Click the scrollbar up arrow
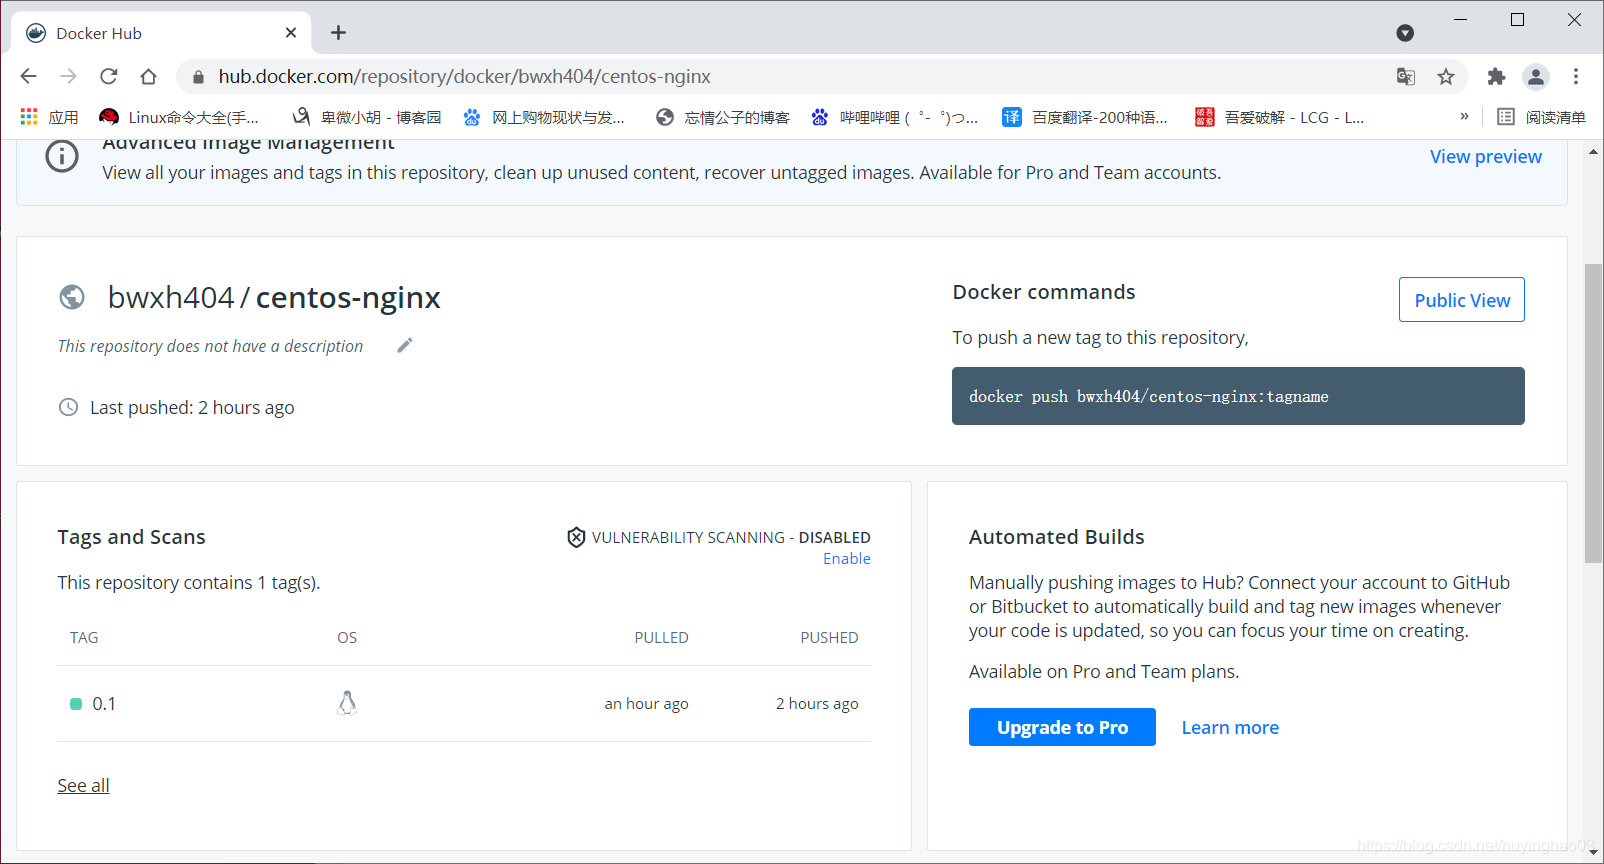1604x864 pixels. pyautogui.click(x=1593, y=152)
